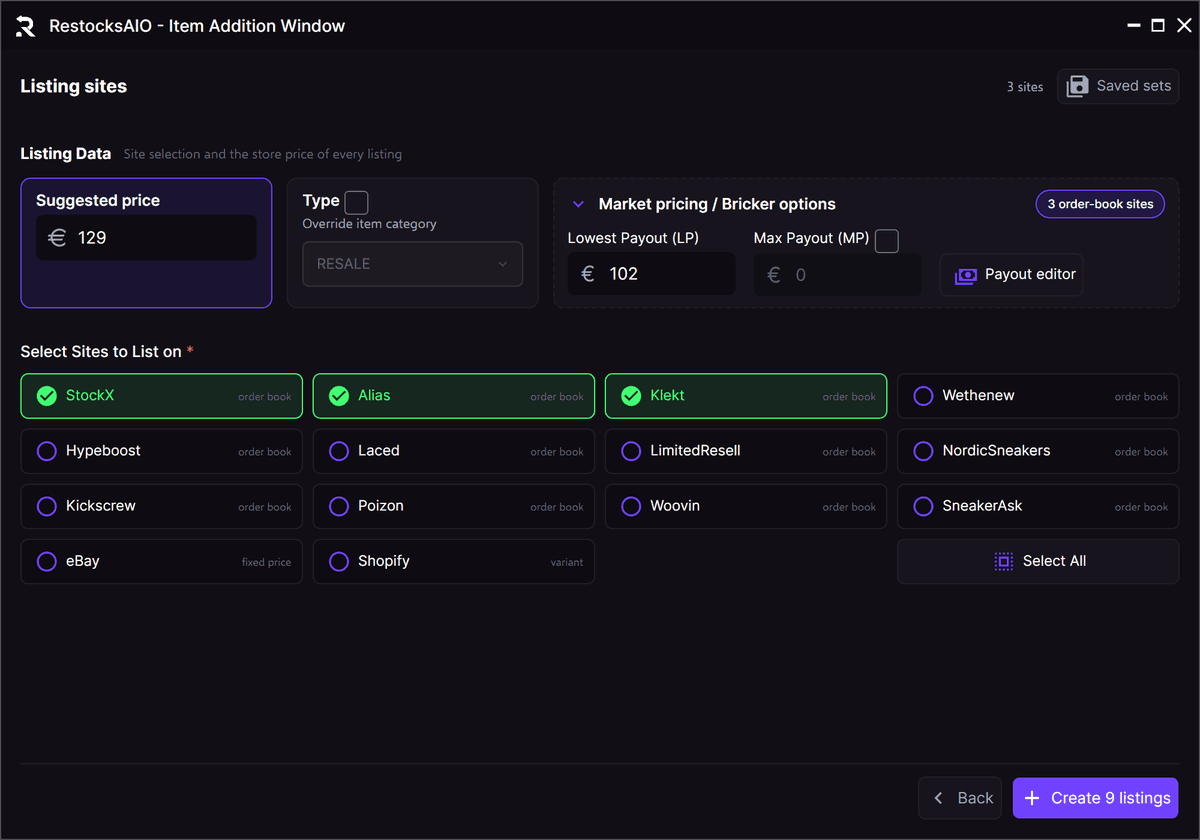Viewport: 1200px width, 840px height.
Task: Tick the Max Payout (MP) checkbox
Action: (886, 240)
